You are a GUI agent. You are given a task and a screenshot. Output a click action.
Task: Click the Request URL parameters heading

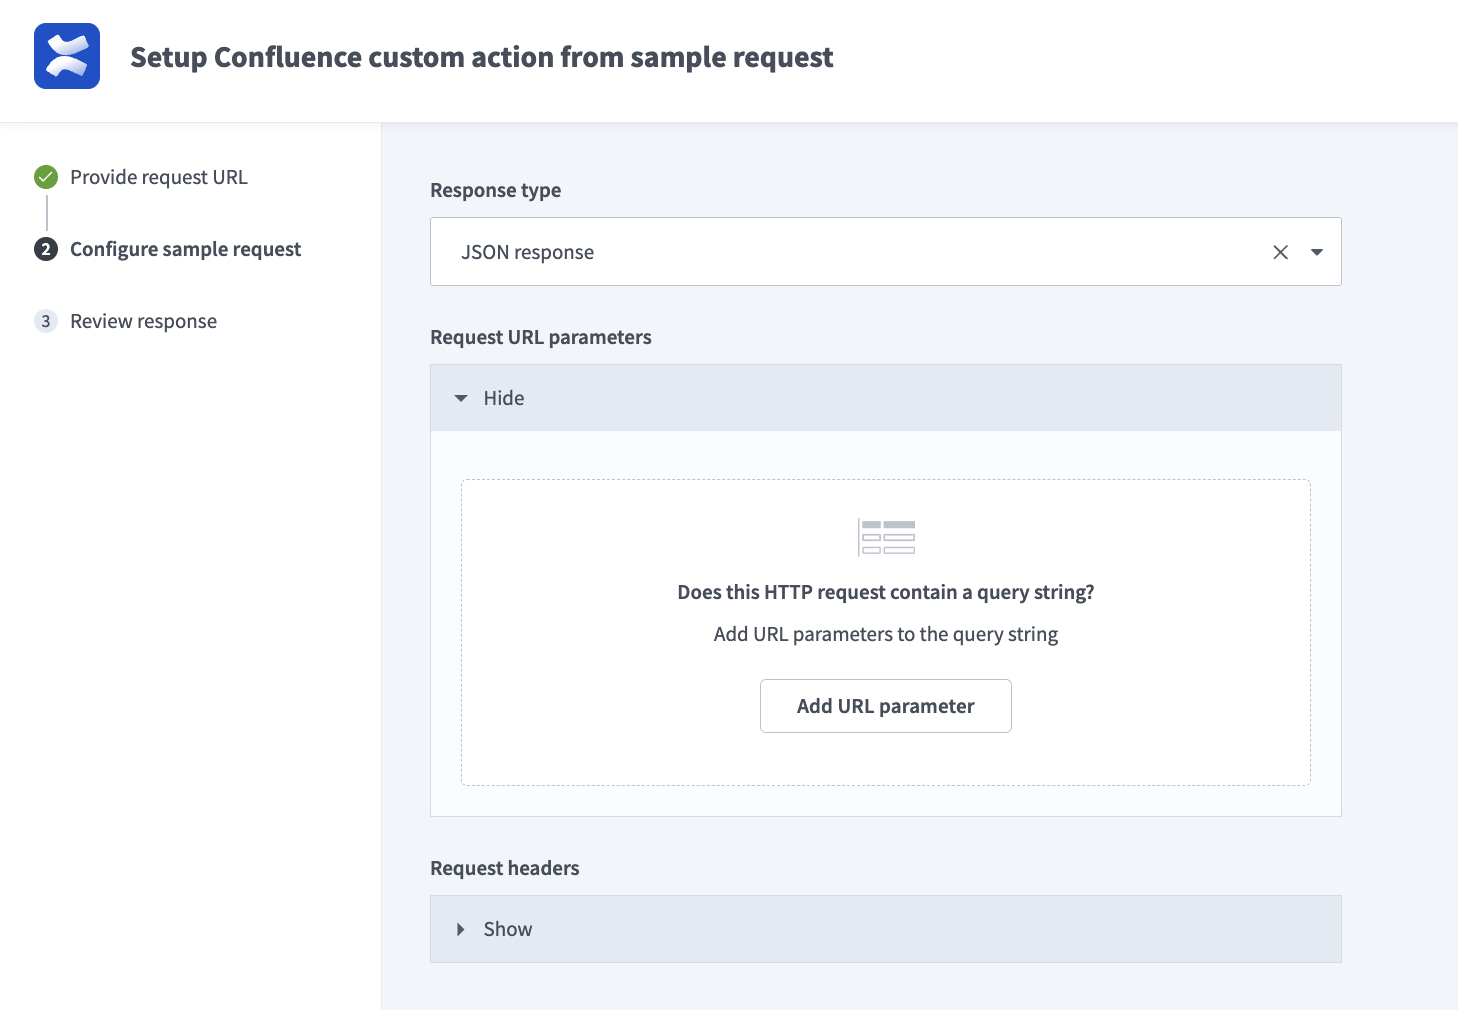coord(540,337)
